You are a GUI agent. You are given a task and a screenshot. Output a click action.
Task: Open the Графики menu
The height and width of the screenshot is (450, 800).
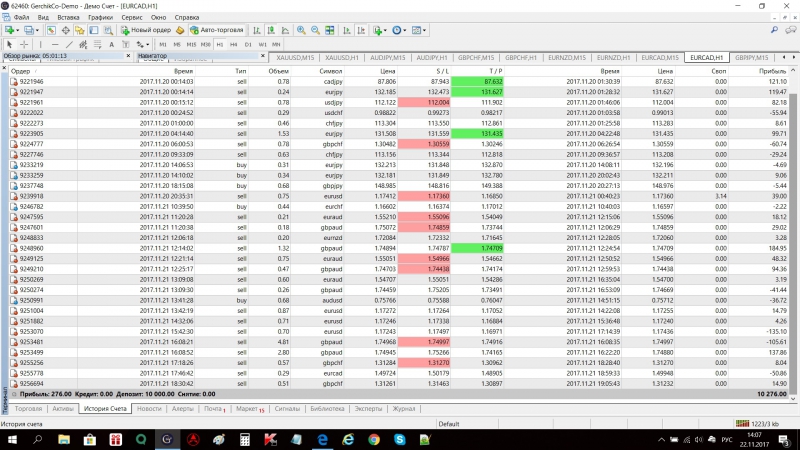(100, 17)
